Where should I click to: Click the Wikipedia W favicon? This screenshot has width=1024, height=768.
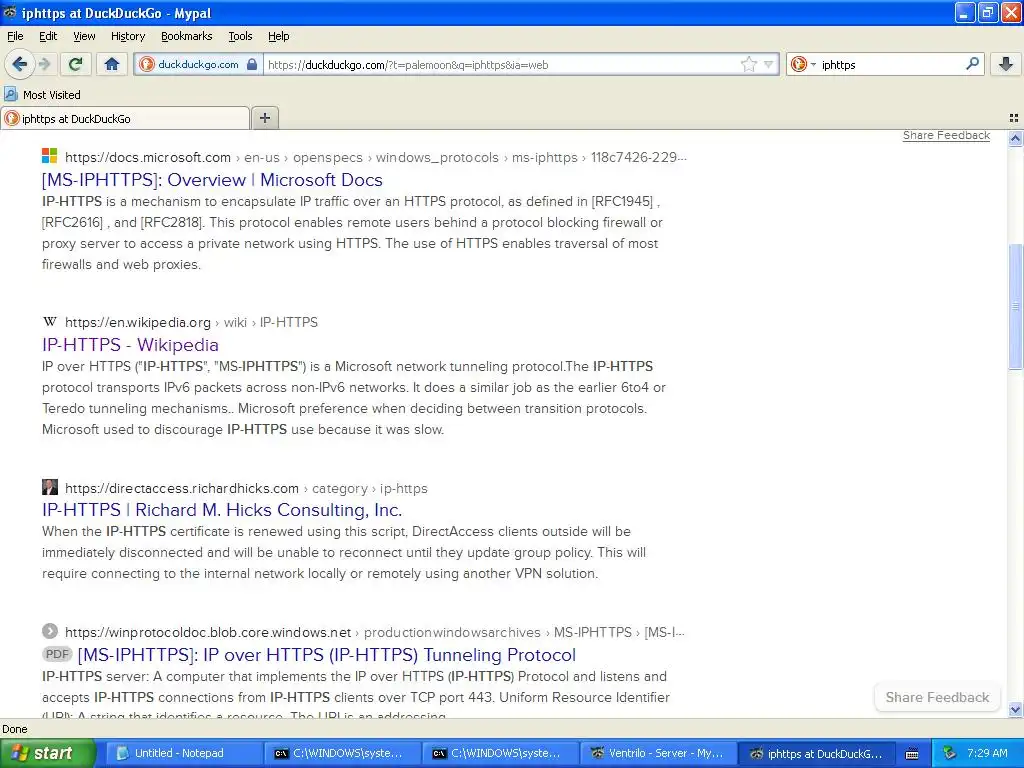click(50, 321)
